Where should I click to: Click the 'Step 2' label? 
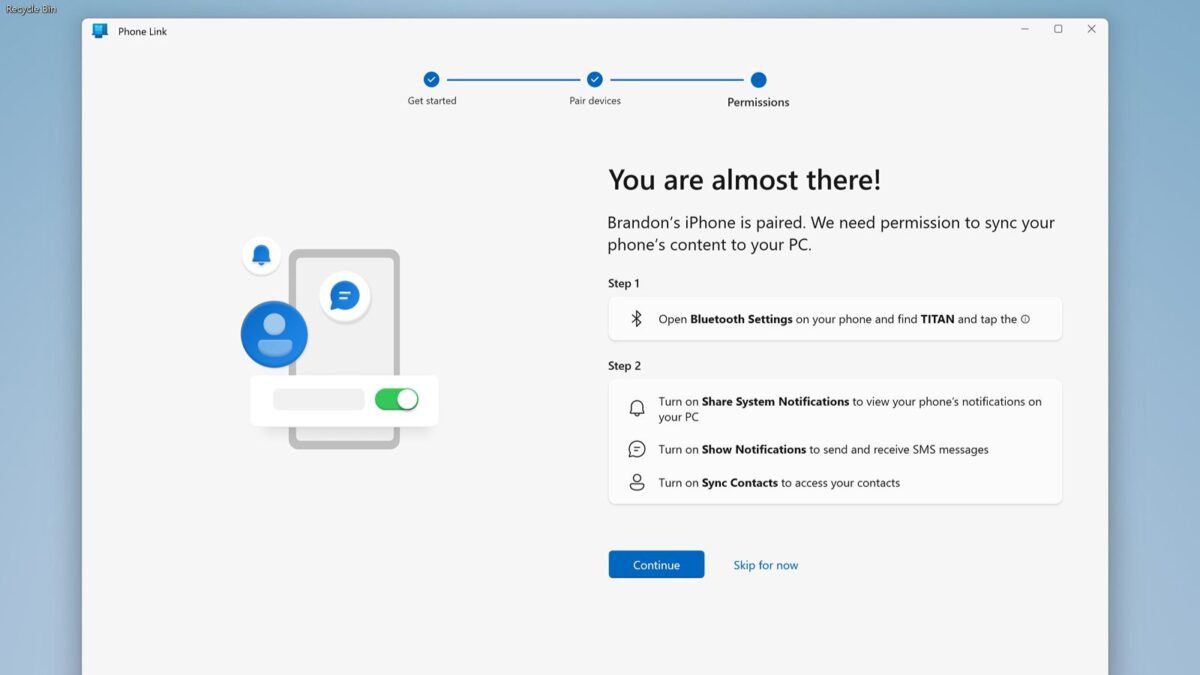pos(624,365)
